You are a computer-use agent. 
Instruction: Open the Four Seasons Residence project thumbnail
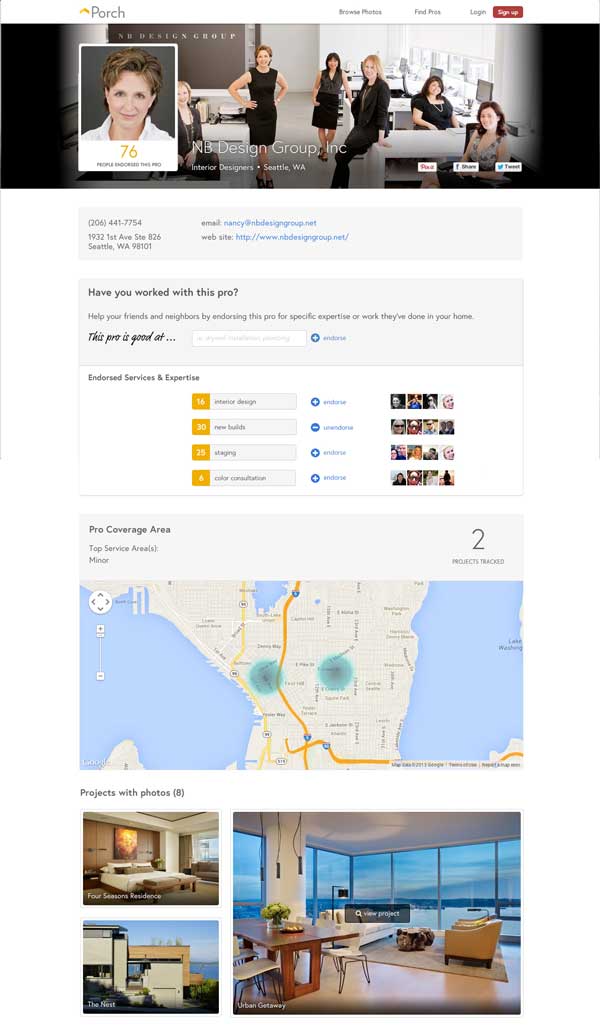click(x=150, y=858)
